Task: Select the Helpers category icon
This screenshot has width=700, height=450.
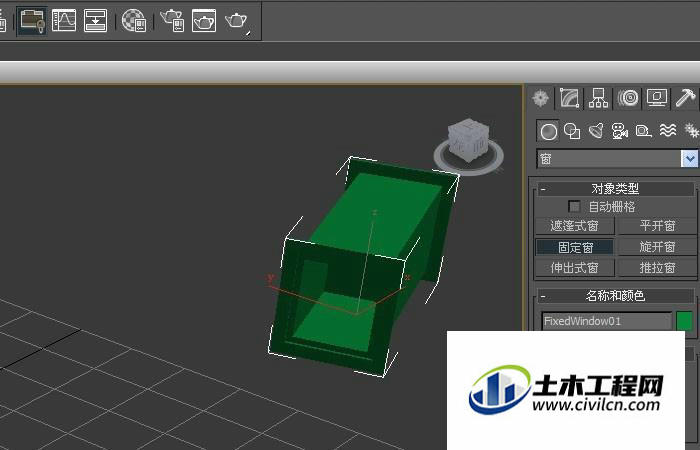Action: click(643, 131)
